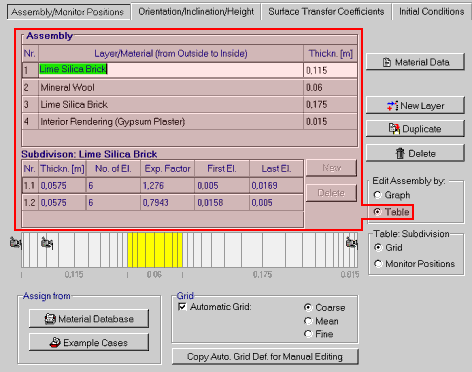Open Example Cases
Image resolution: width=472 pixels, height=372 pixels.
coord(89,343)
